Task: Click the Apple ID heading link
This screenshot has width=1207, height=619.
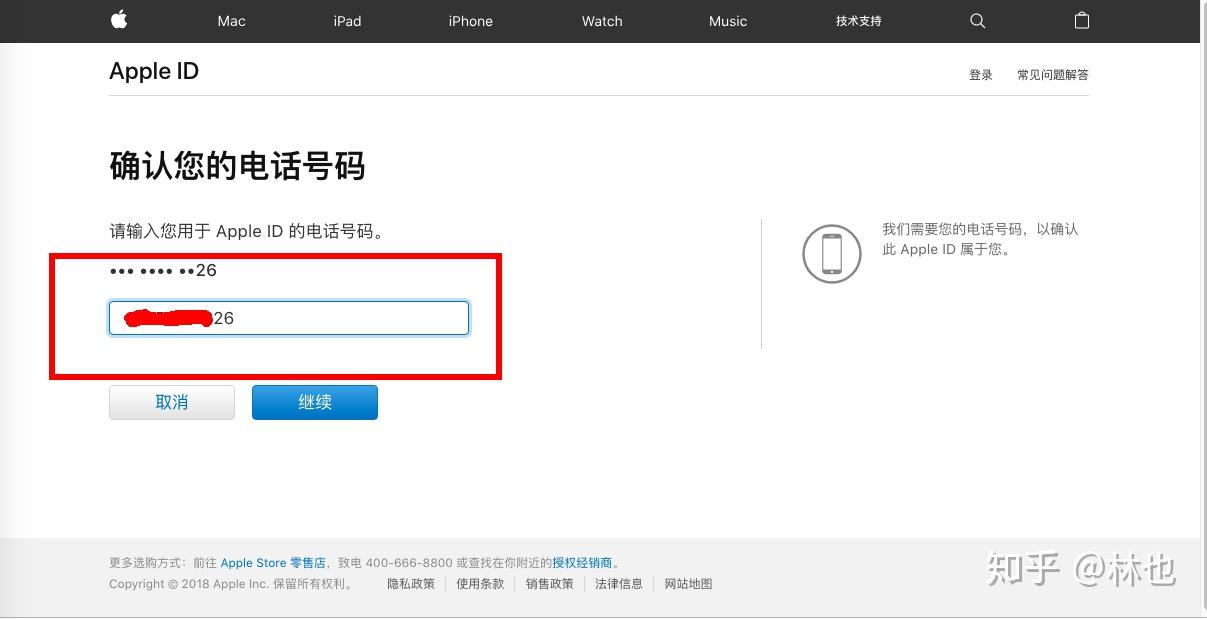Action: coord(153,70)
